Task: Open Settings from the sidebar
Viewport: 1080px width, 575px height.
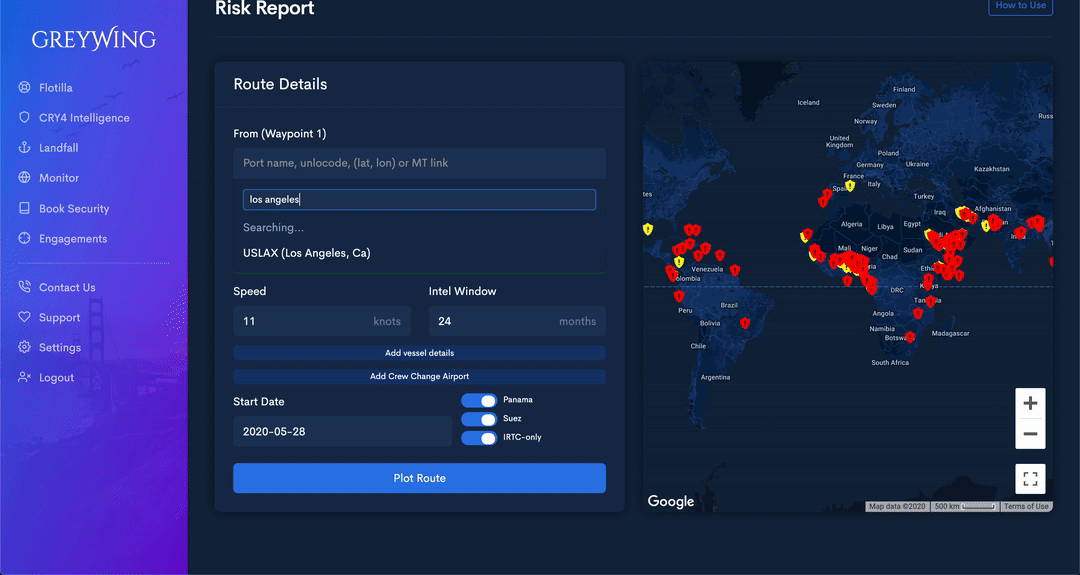Action: pos(59,348)
